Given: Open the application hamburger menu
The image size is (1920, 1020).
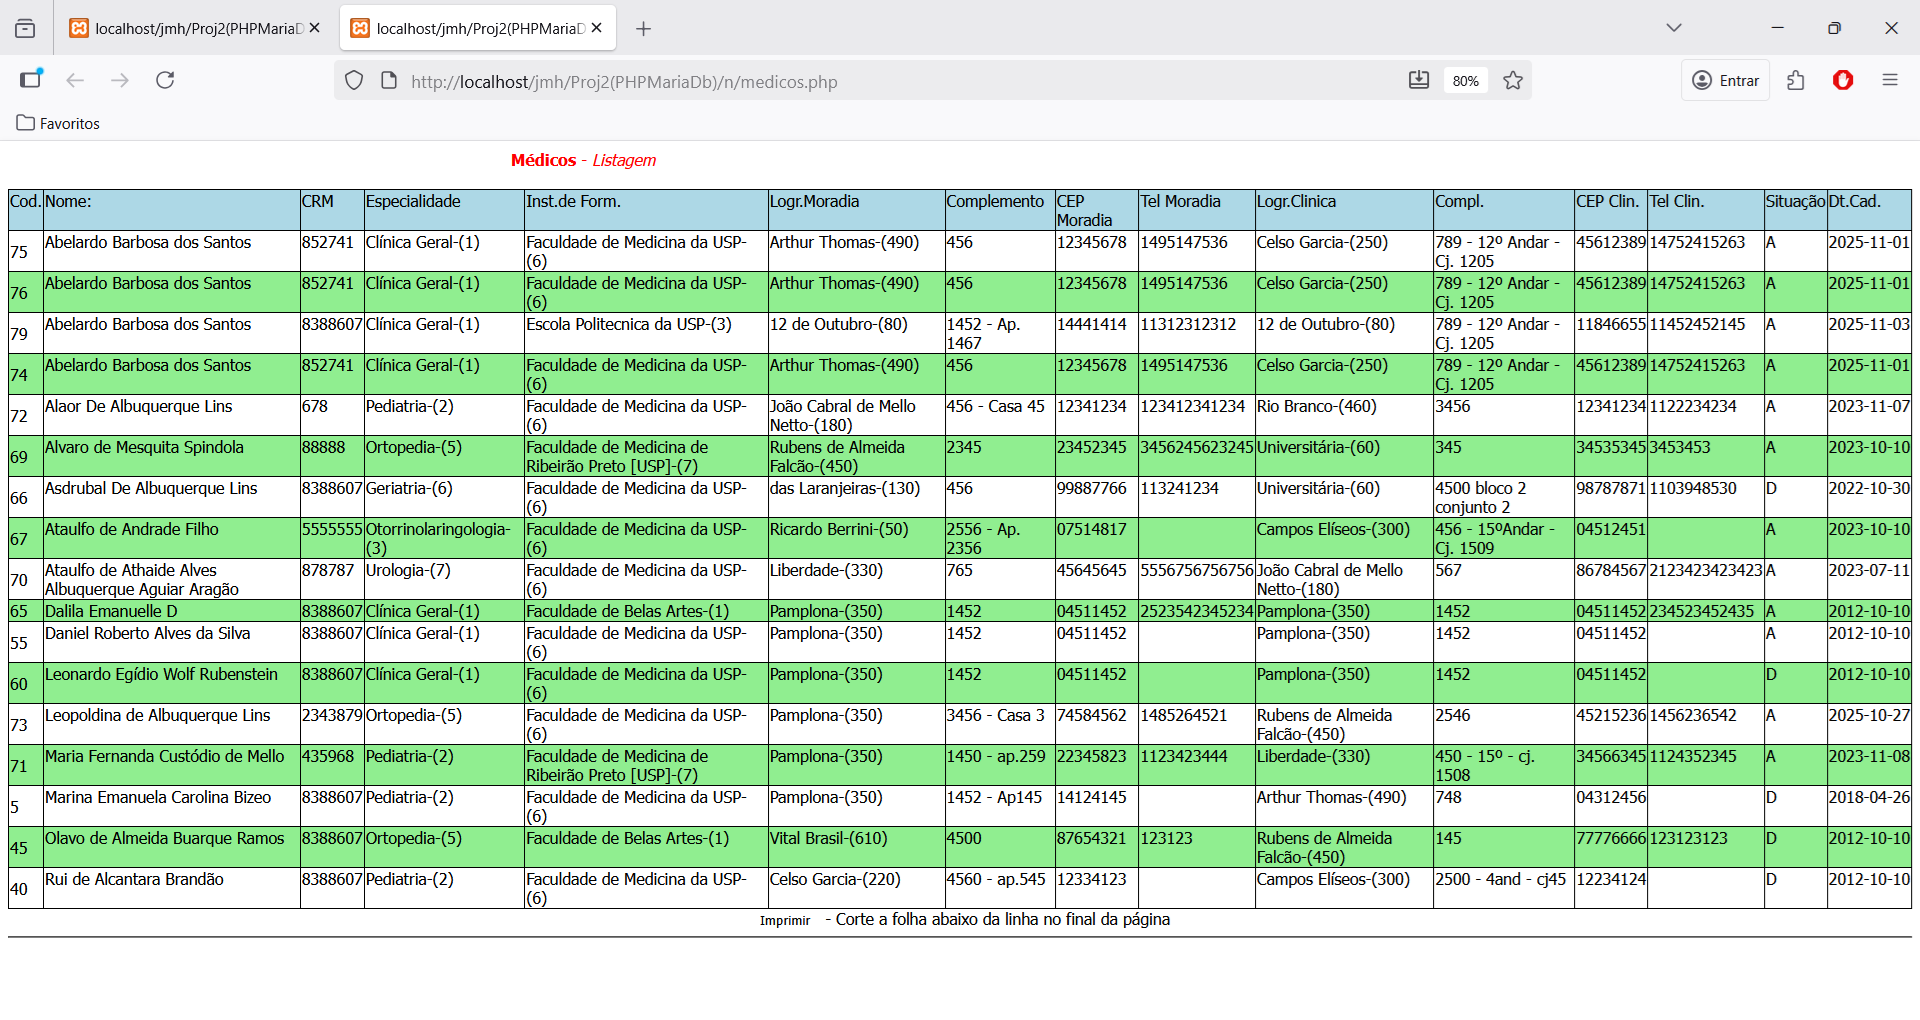Looking at the screenshot, I should 1890,80.
